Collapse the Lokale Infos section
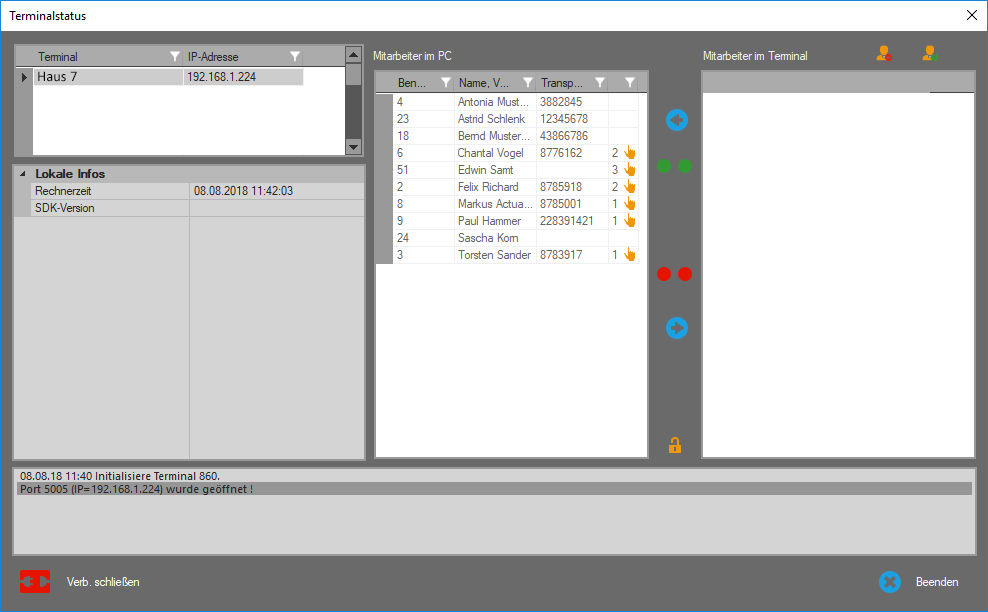 (x=23, y=174)
